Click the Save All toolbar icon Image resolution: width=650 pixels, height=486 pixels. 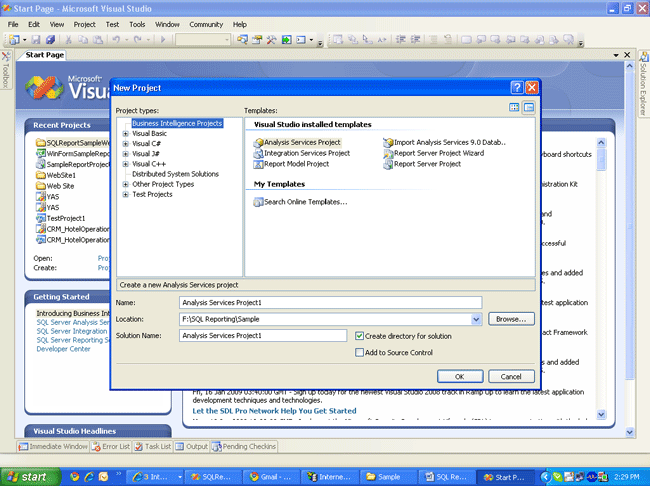click(50, 39)
